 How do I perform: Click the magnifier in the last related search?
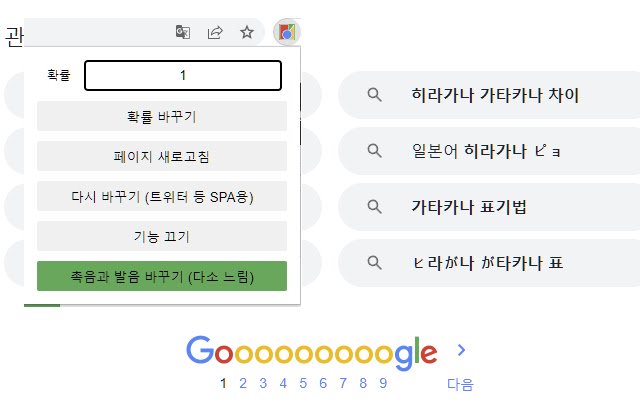click(x=374, y=262)
